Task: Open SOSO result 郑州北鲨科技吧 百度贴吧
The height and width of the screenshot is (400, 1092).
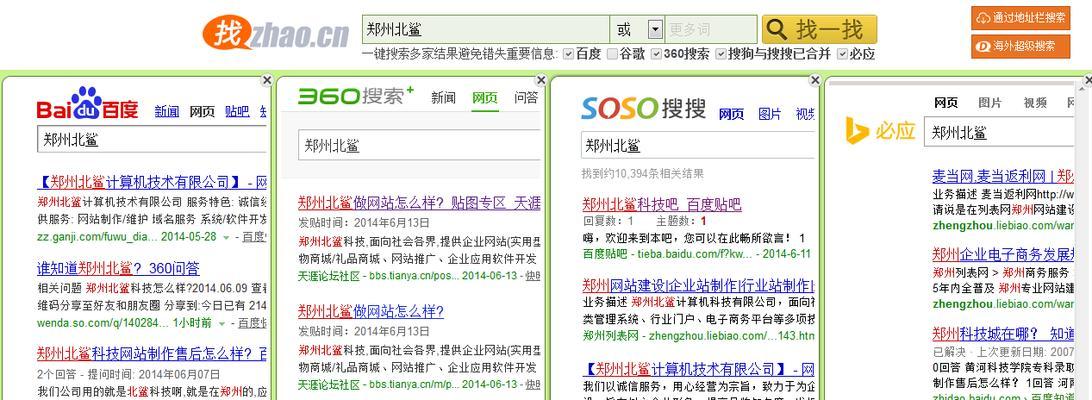Action: pyautogui.click(x=662, y=204)
